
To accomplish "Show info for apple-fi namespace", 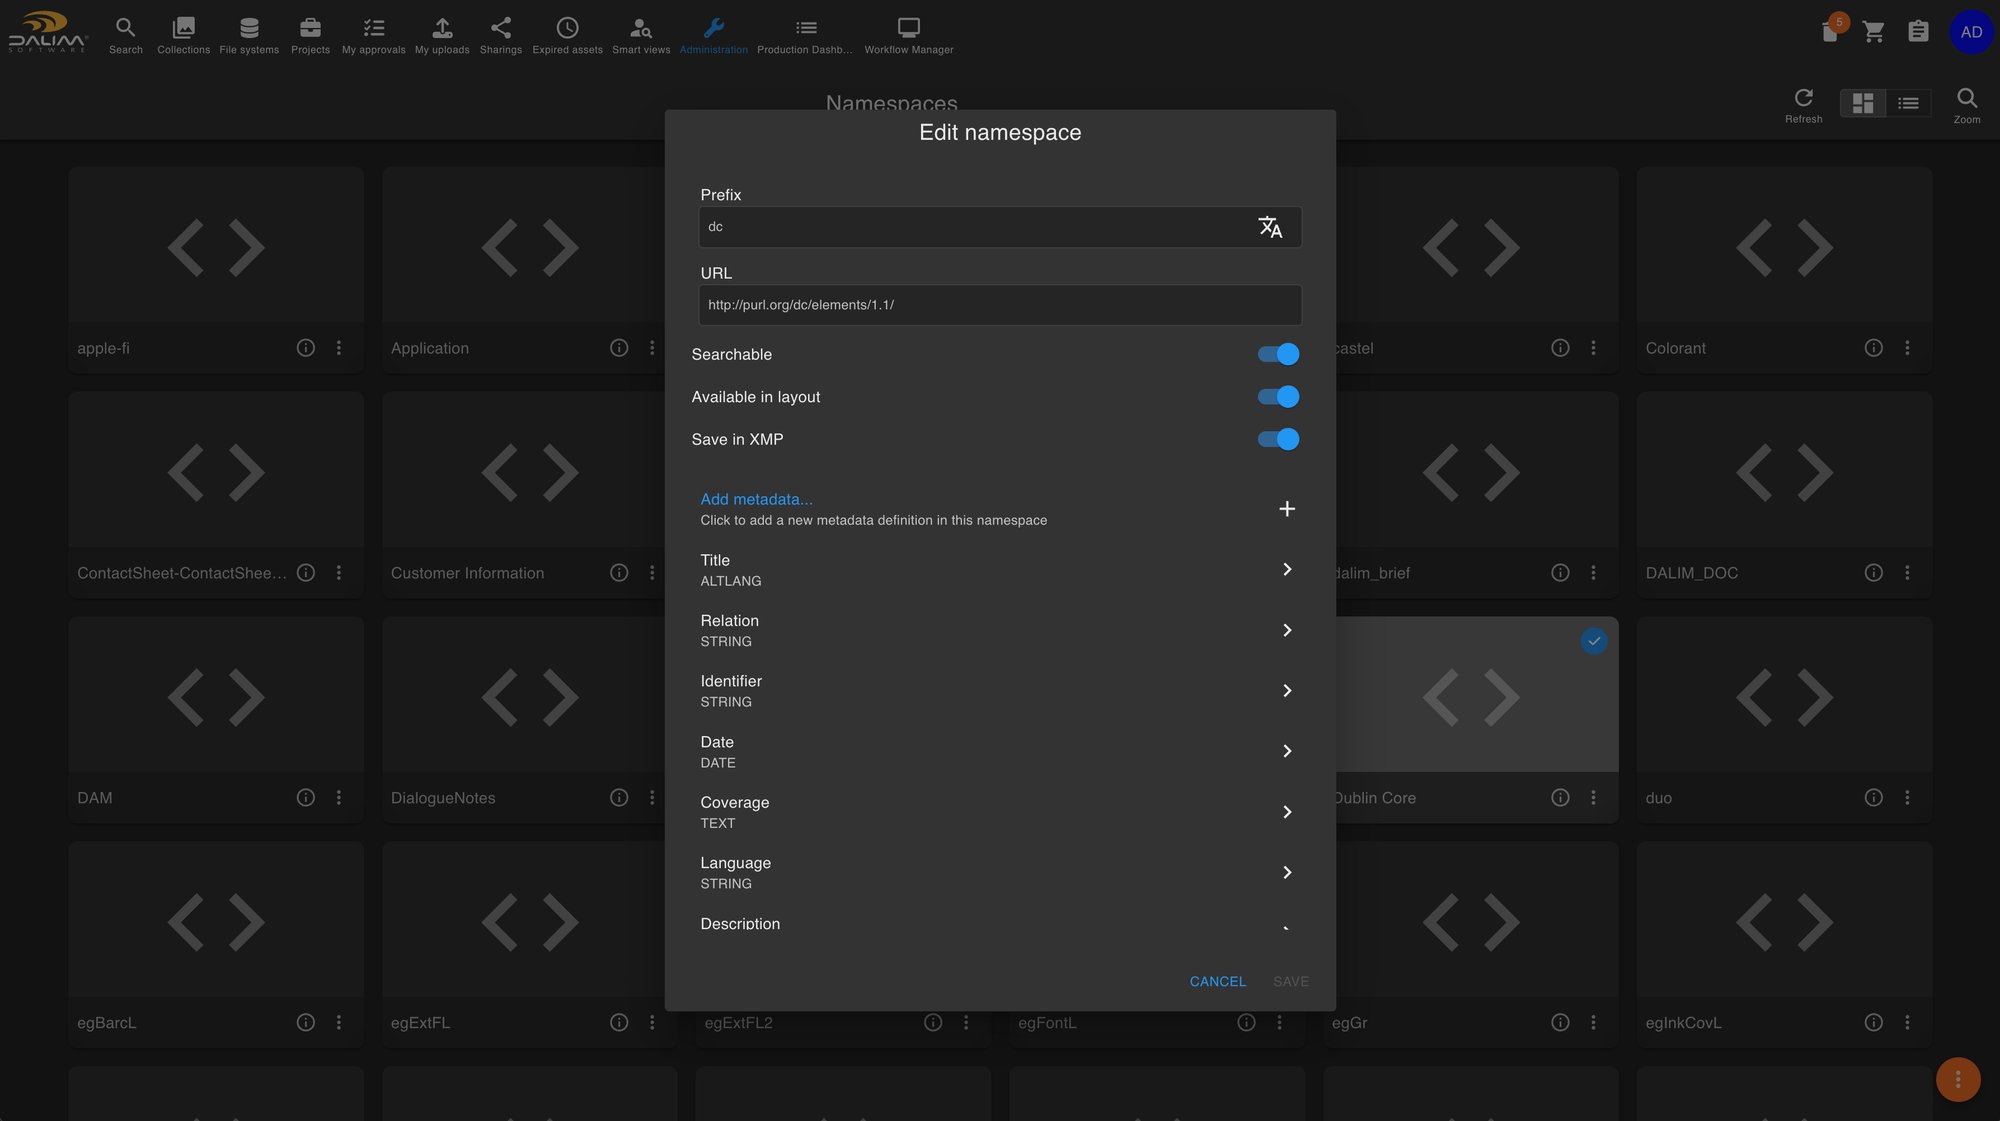I will tap(306, 348).
